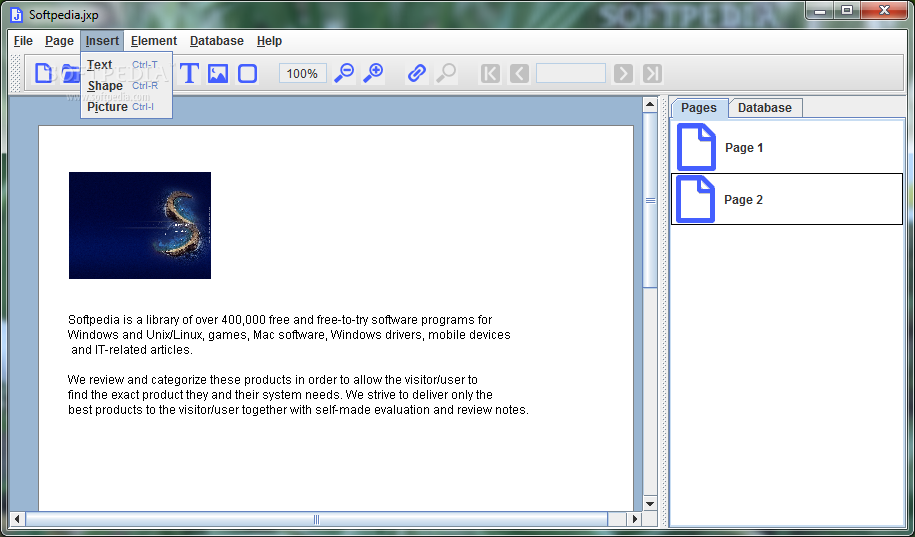Click the New document toolbar icon
The width and height of the screenshot is (915, 537).
coord(43,74)
